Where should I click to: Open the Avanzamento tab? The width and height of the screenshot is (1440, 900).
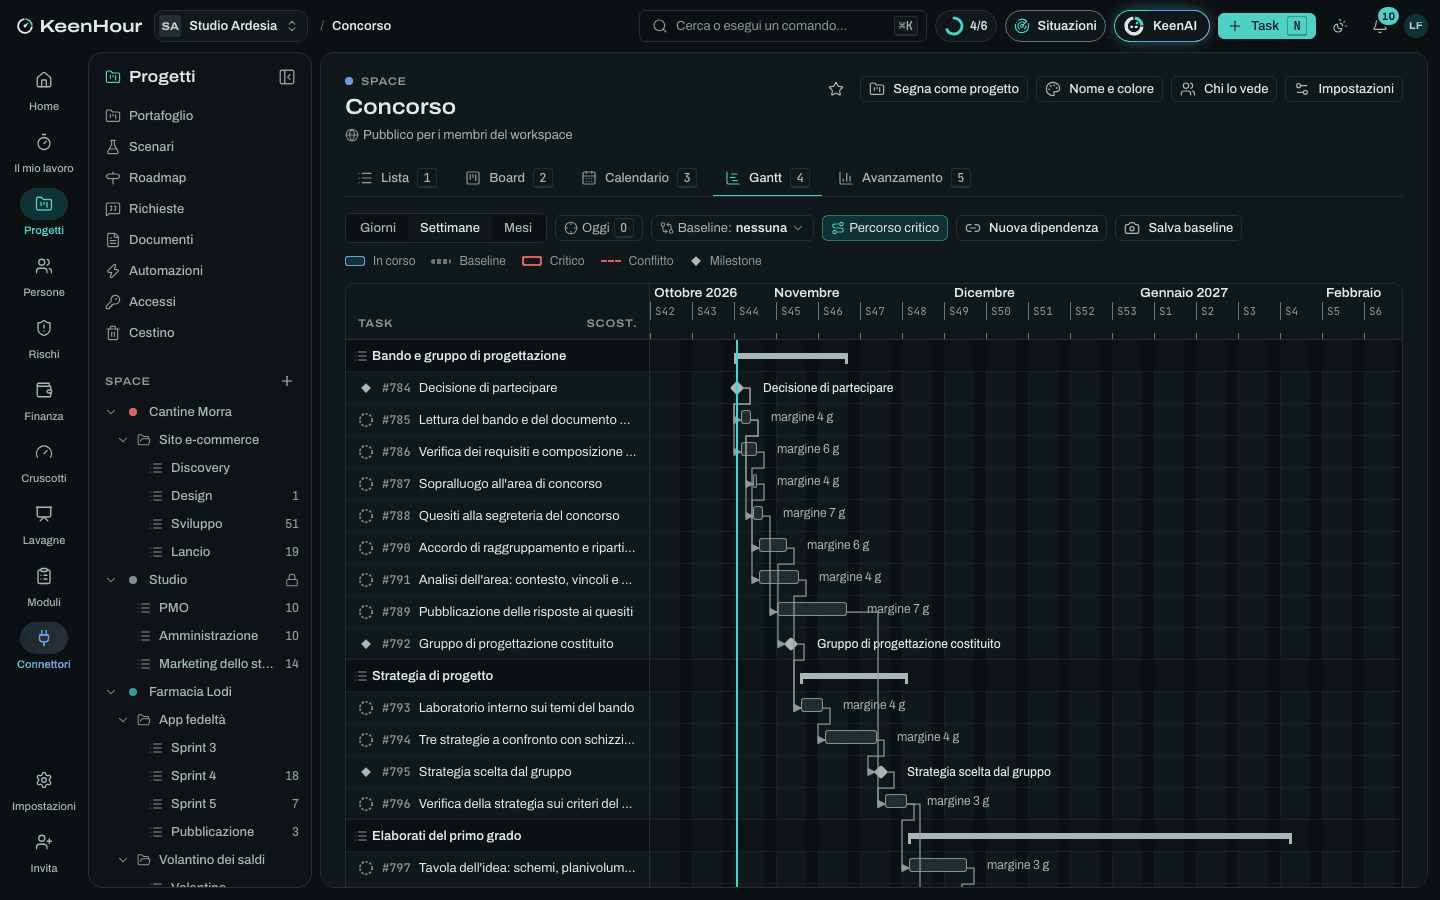click(x=904, y=178)
